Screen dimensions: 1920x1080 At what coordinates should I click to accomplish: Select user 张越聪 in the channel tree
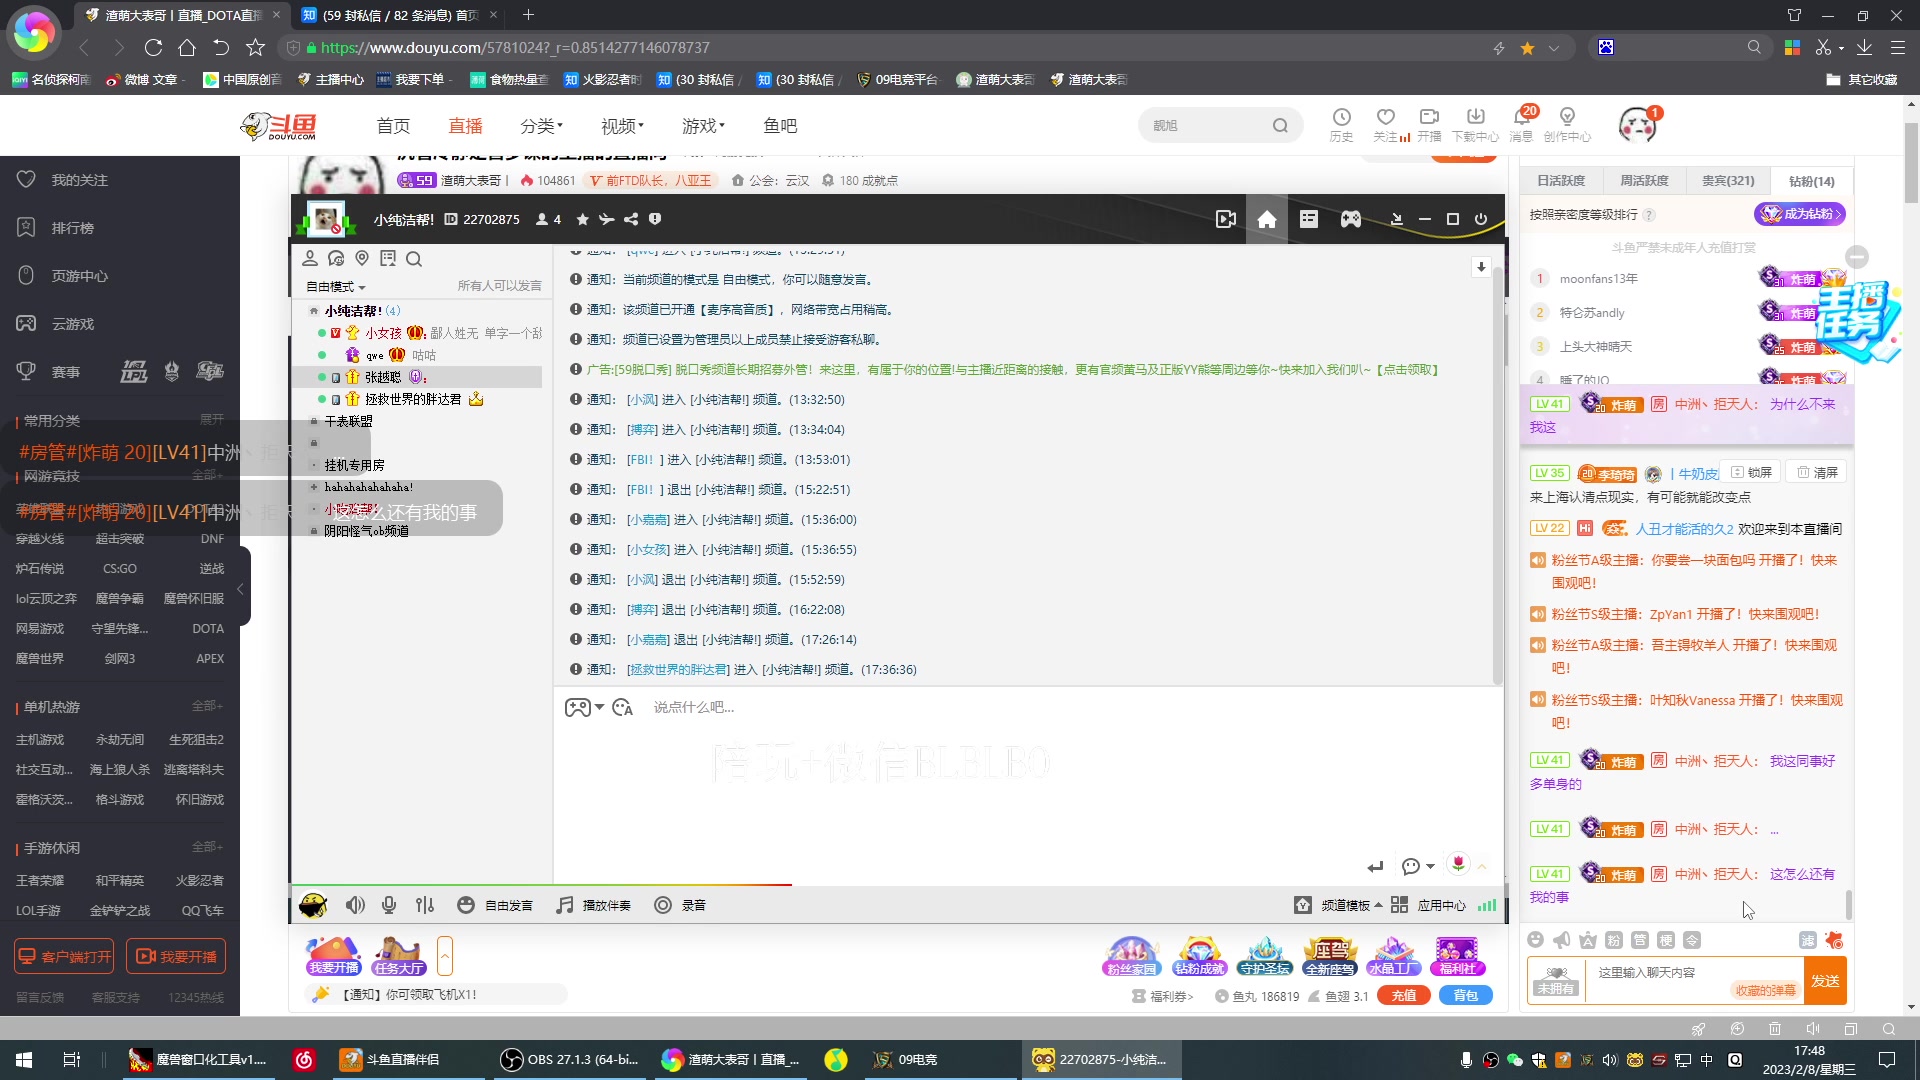point(416,377)
